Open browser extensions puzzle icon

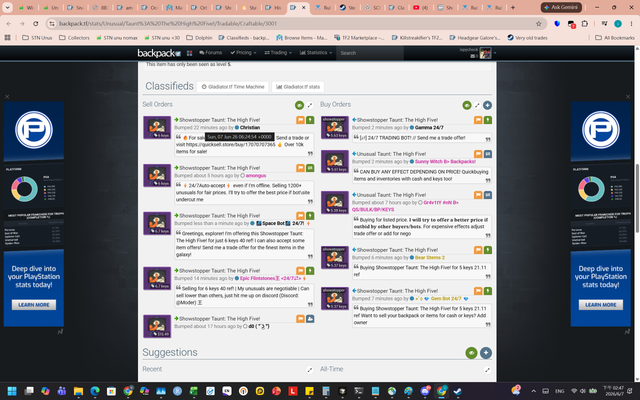[584, 24]
